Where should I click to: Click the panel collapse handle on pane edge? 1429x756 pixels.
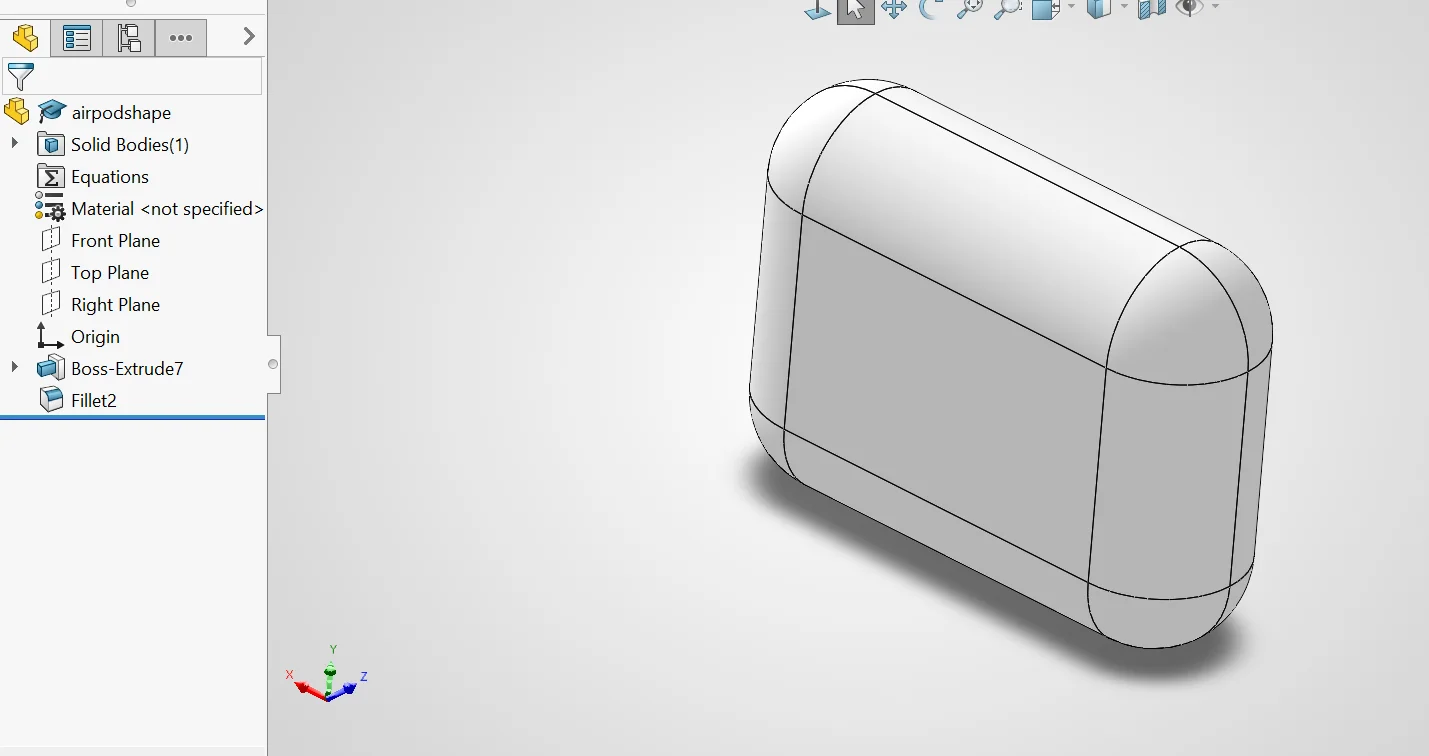(x=273, y=364)
